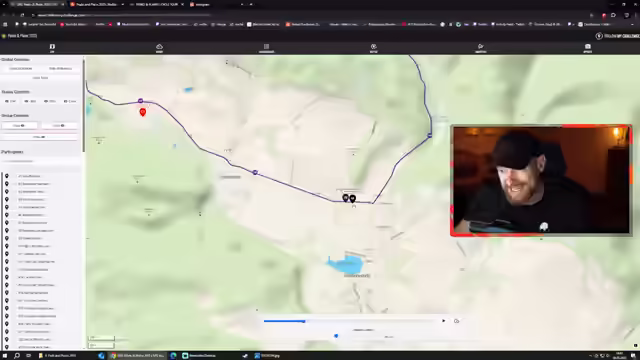Click the purple checkpoint marker near the webcam overlay
Image resolution: width=640 pixels, height=360 pixels.
(x=429, y=135)
